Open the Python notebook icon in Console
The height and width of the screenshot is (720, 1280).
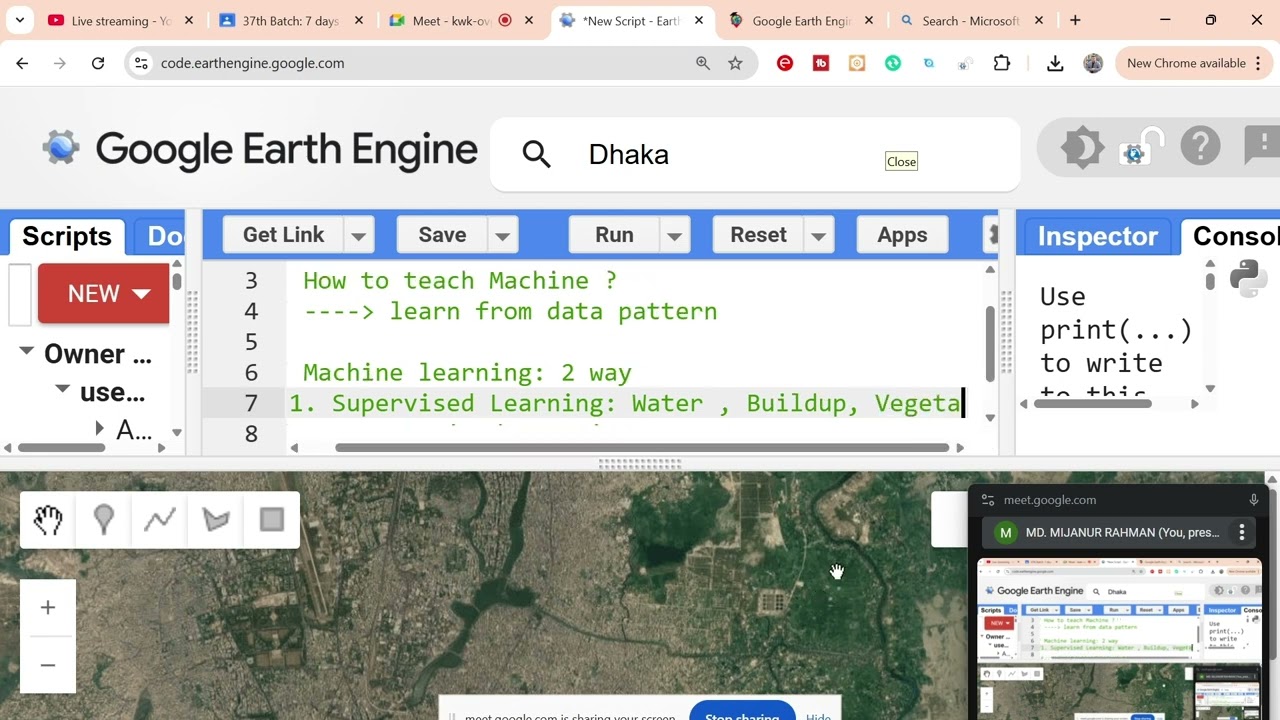[x=1248, y=279]
